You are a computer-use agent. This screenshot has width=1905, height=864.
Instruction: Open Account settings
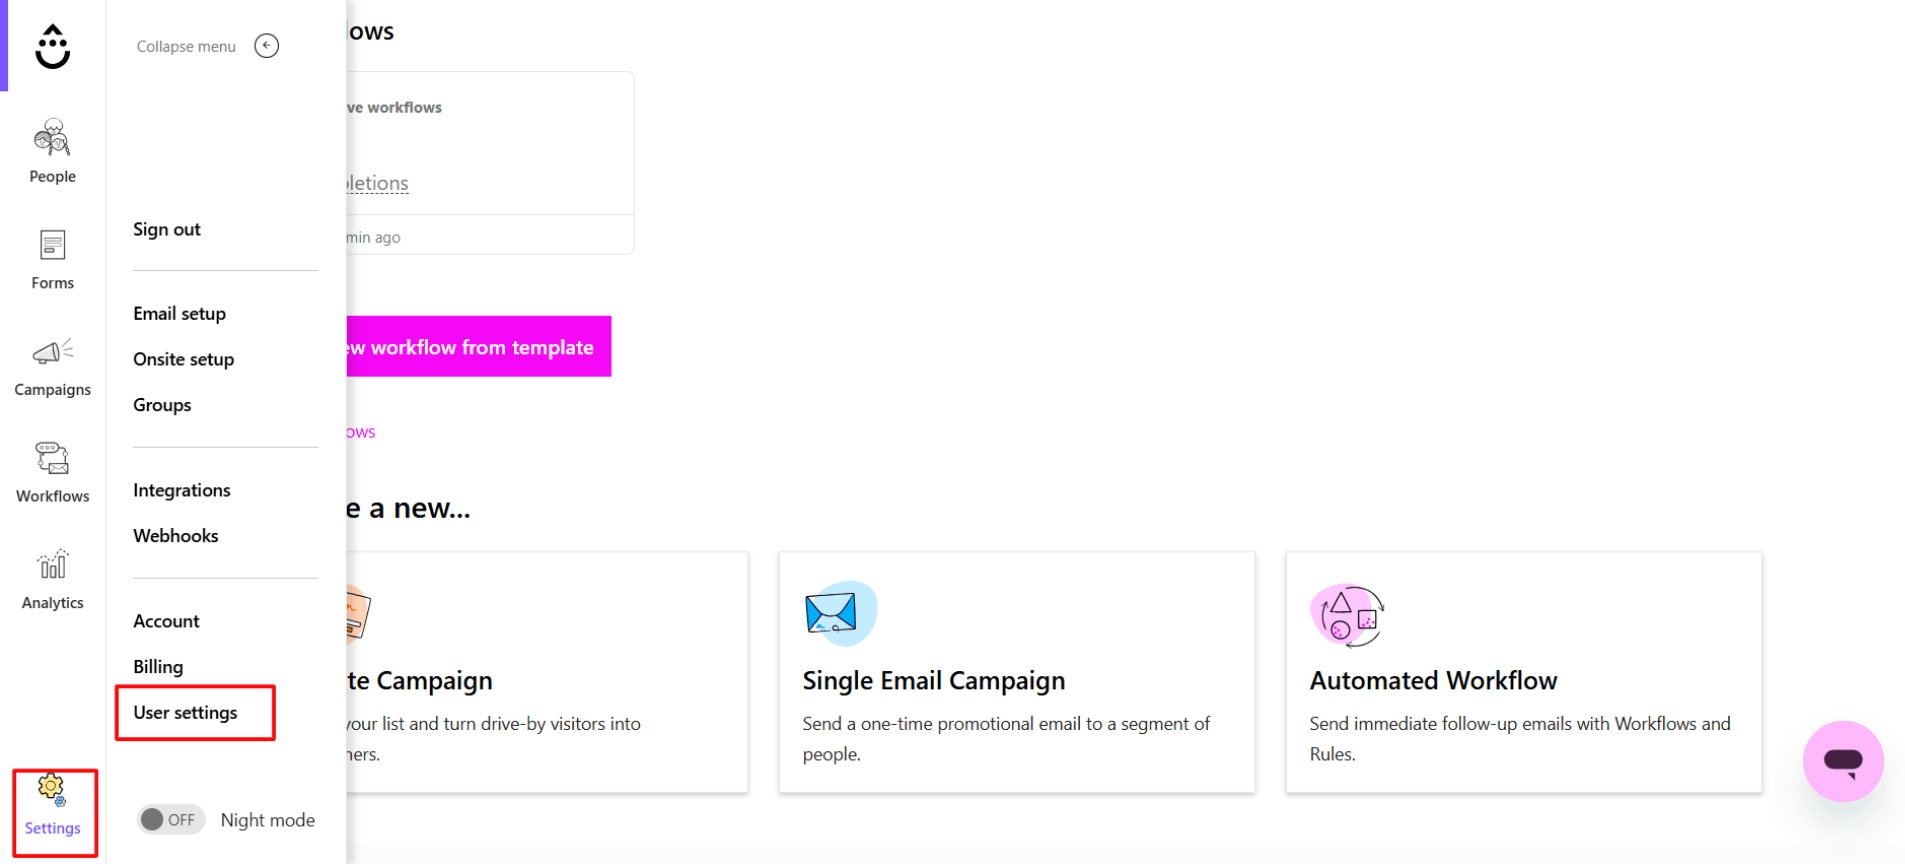coord(166,621)
